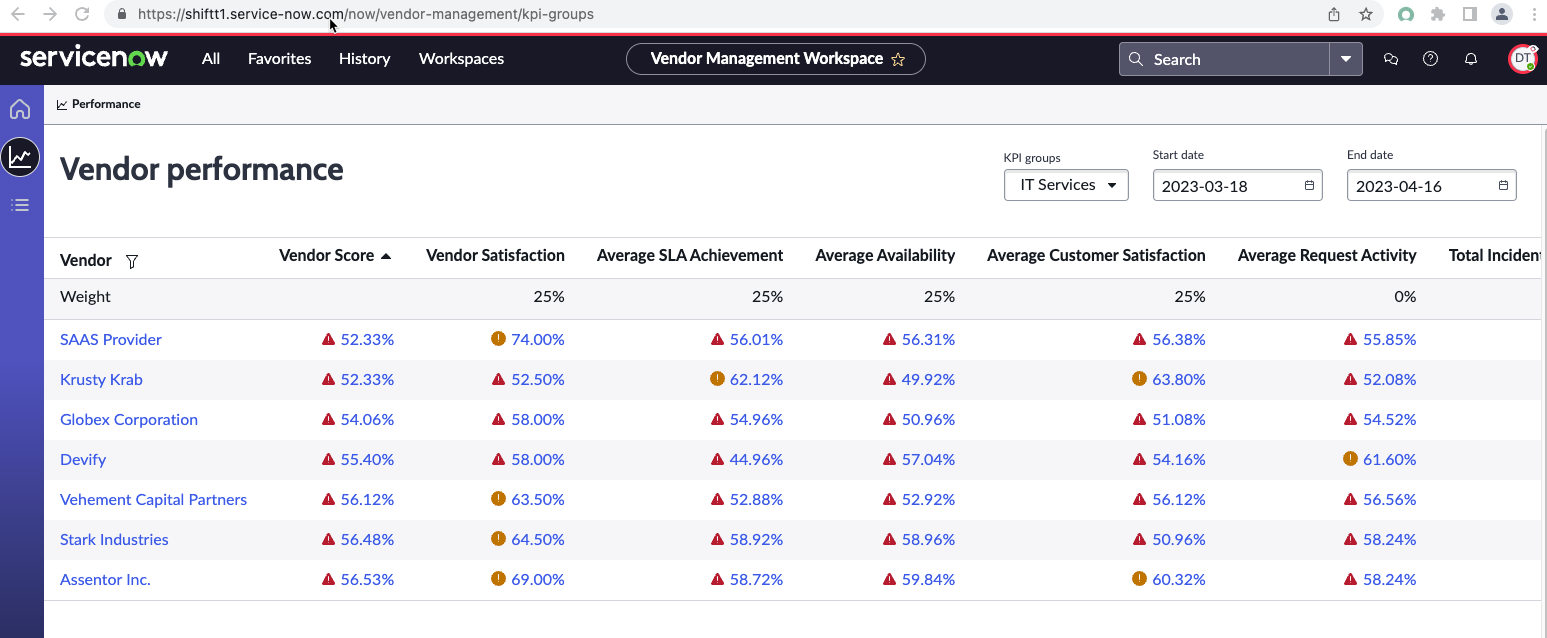The height and width of the screenshot is (638, 1547).
Task: Open the Globex Corporation vendor link
Action: pyautogui.click(x=129, y=420)
